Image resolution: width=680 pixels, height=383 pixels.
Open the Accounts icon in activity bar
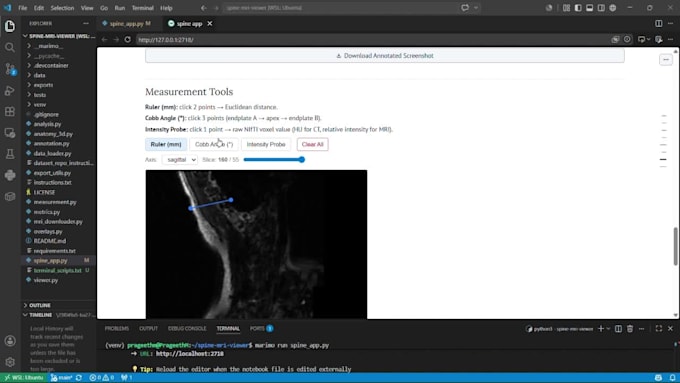point(10,341)
